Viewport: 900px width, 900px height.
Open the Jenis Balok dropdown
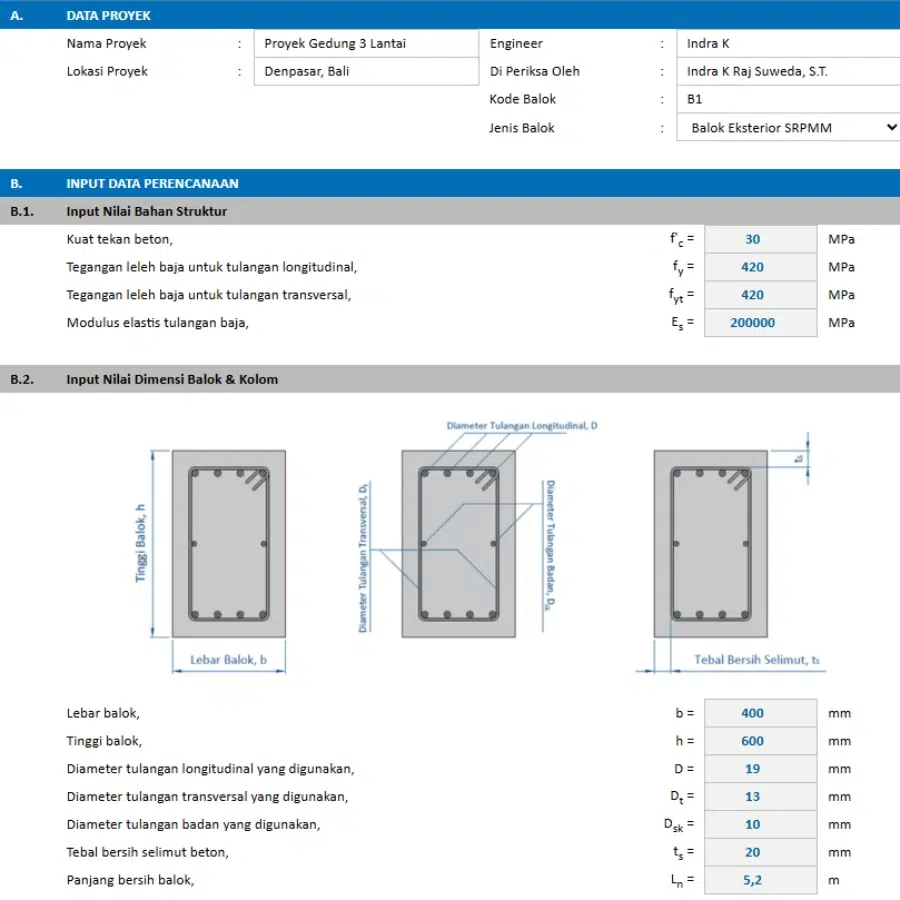[788, 127]
